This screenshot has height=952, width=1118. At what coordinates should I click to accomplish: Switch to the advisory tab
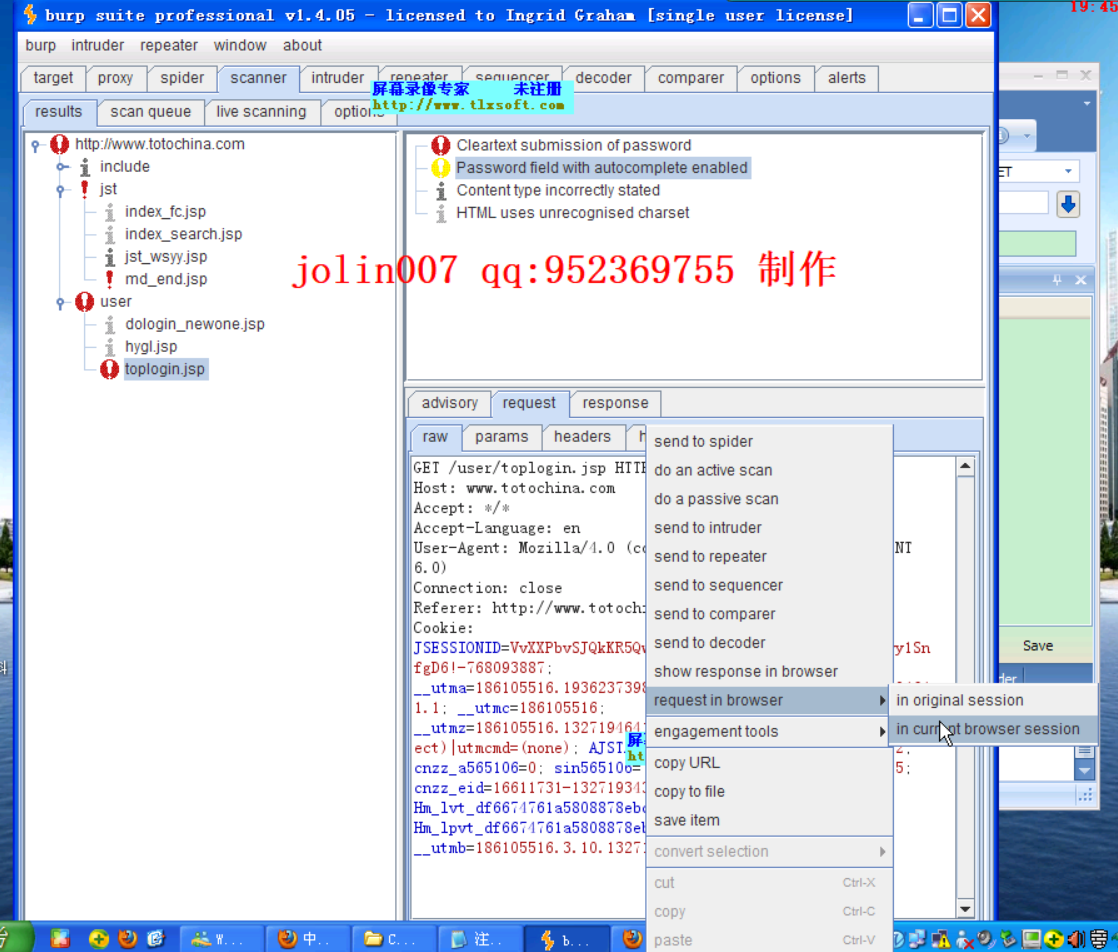(450, 404)
